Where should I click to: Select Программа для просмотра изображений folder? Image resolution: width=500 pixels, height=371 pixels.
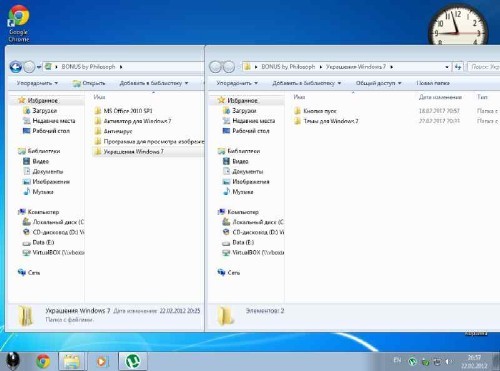(149, 141)
